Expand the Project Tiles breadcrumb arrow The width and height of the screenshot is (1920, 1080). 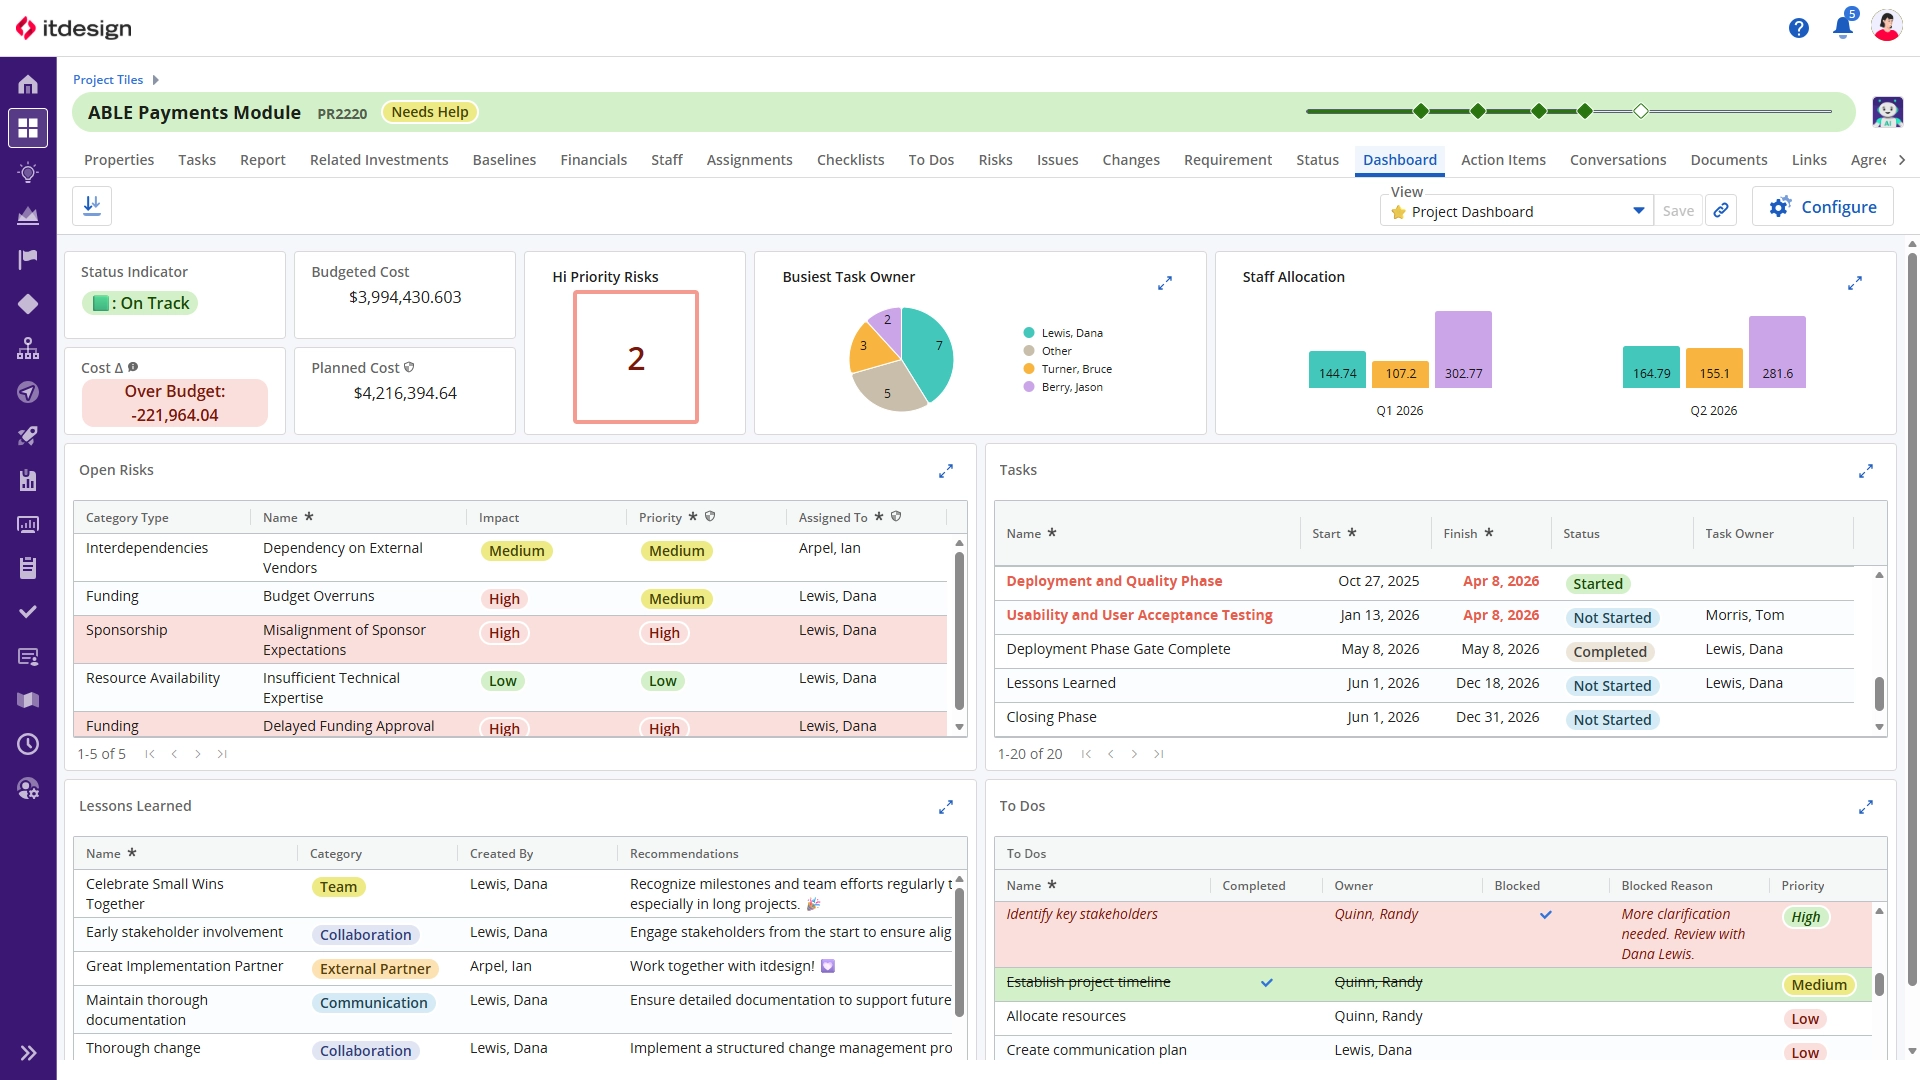pos(156,80)
